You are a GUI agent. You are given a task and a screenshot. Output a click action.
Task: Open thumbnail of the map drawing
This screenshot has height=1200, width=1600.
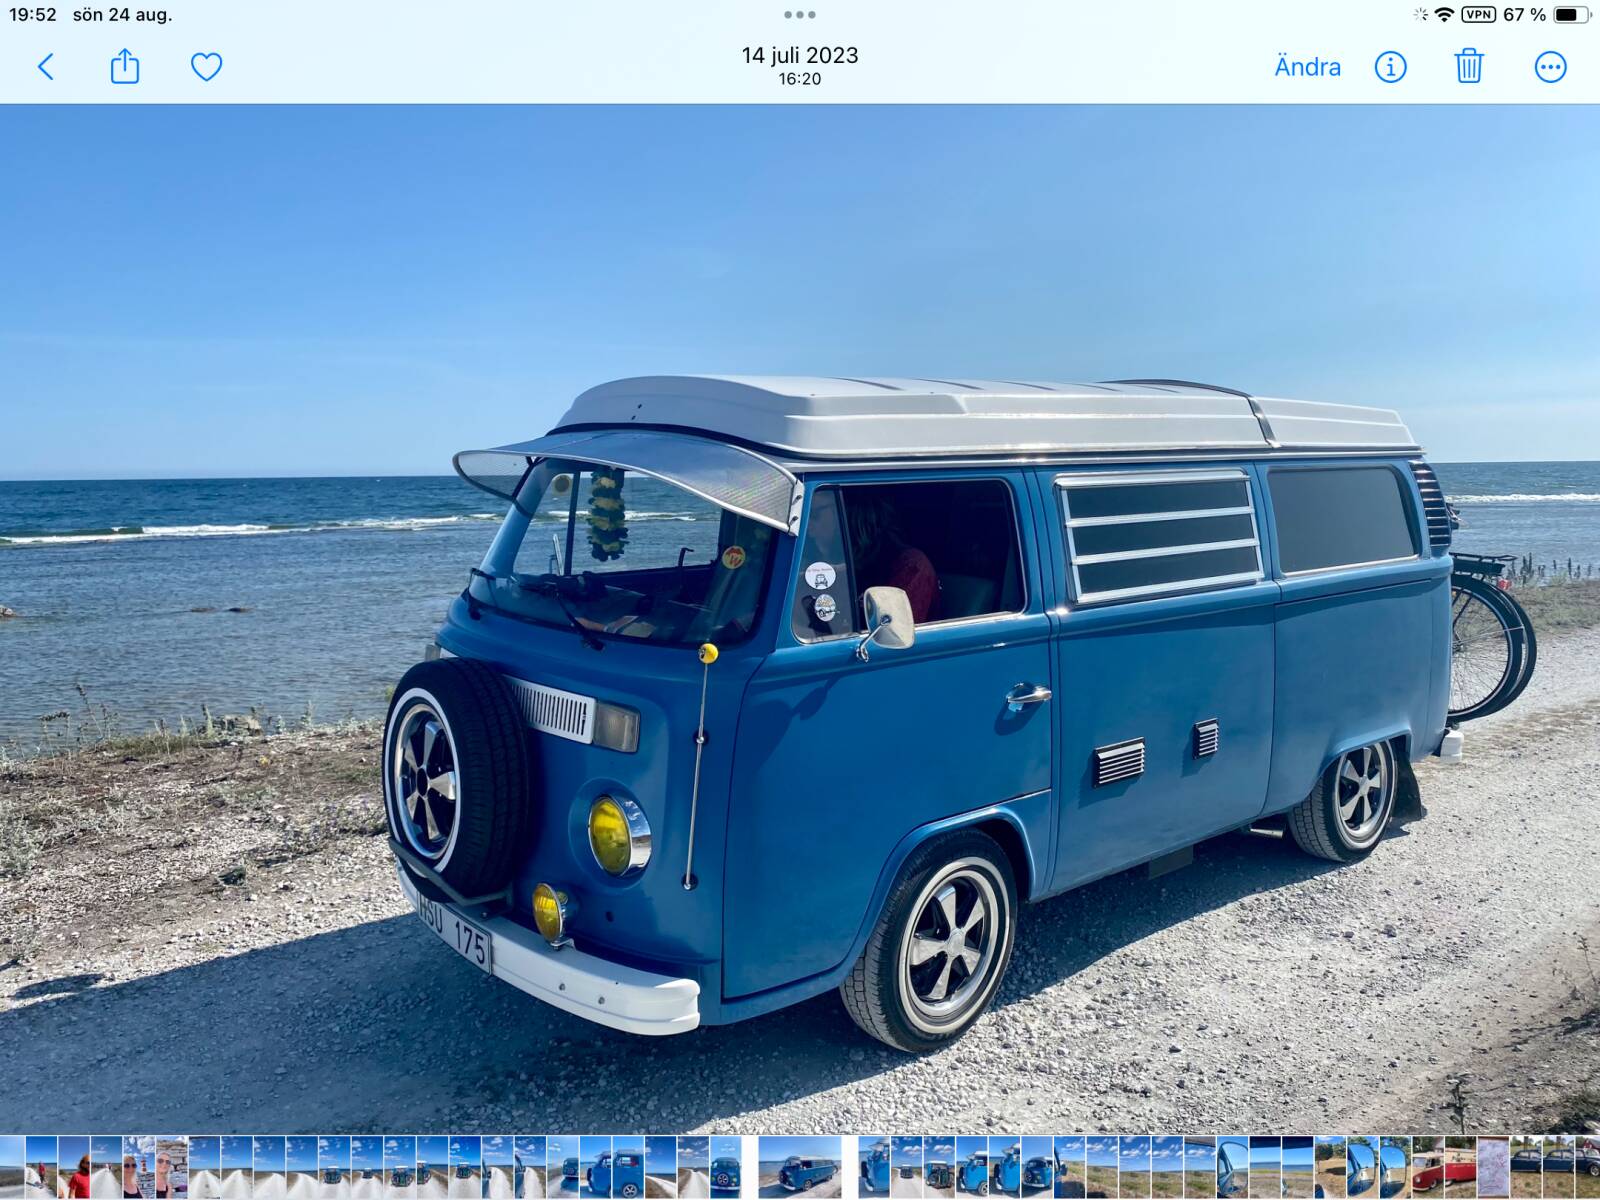[x=1493, y=1167]
